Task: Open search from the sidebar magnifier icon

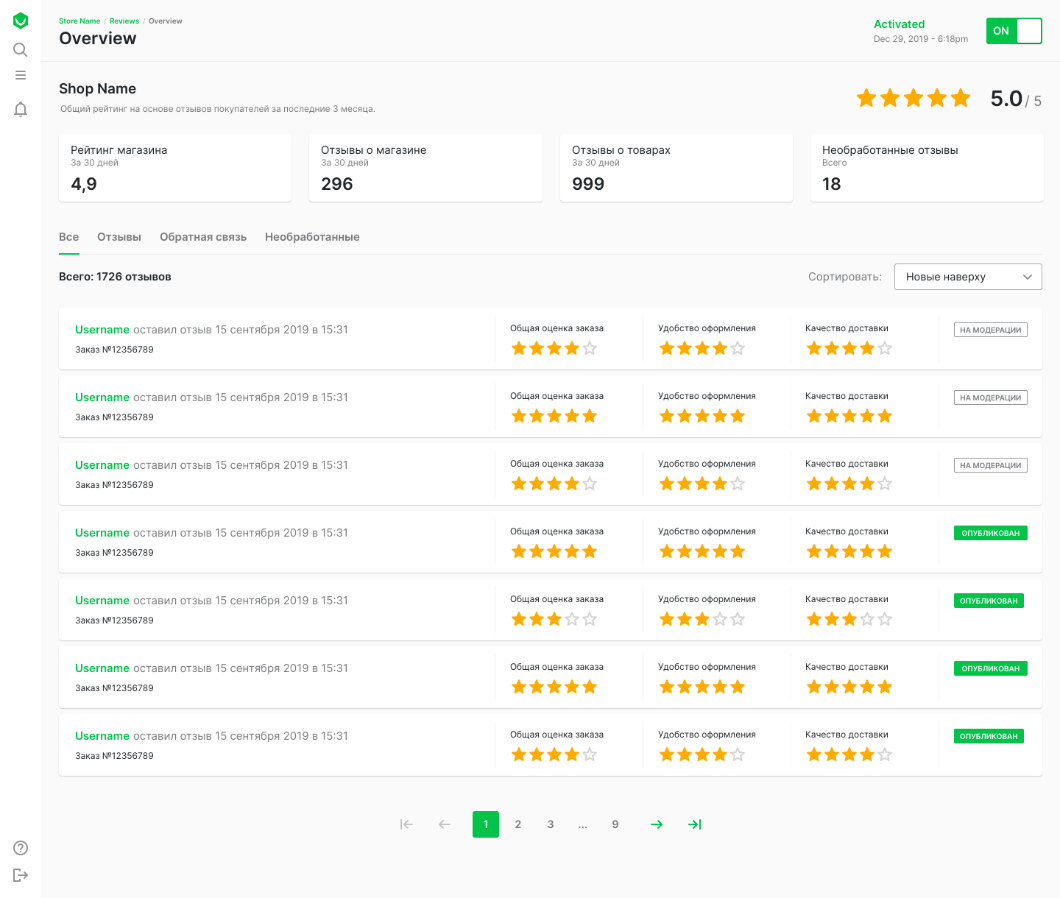Action: coord(20,50)
